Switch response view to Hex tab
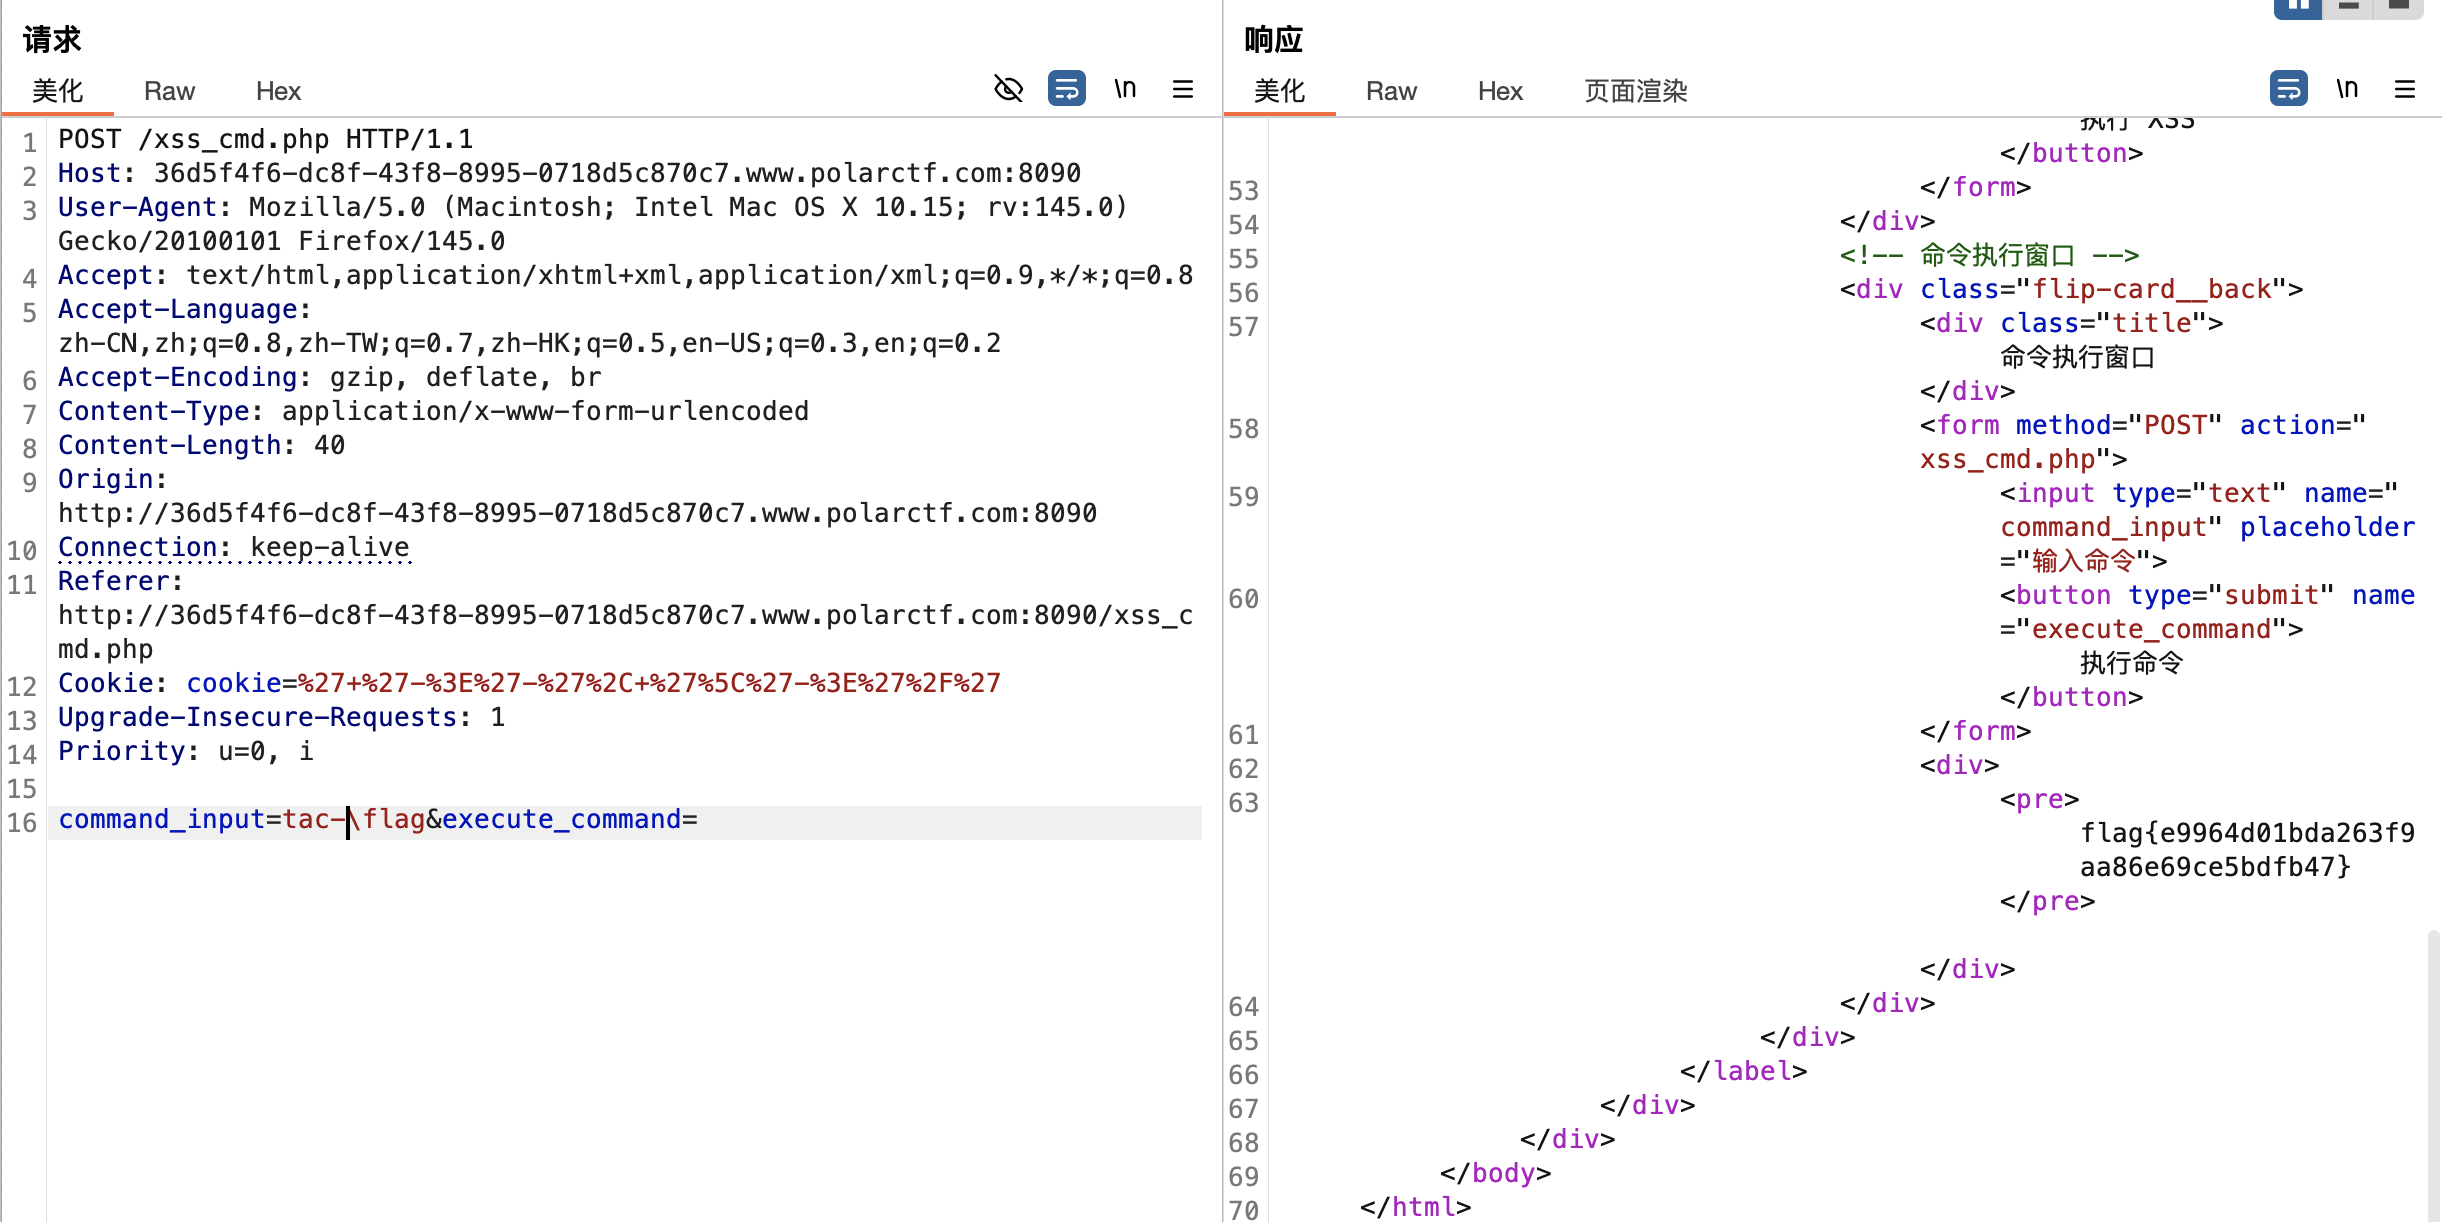The image size is (2442, 1222). (x=1500, y=91)
